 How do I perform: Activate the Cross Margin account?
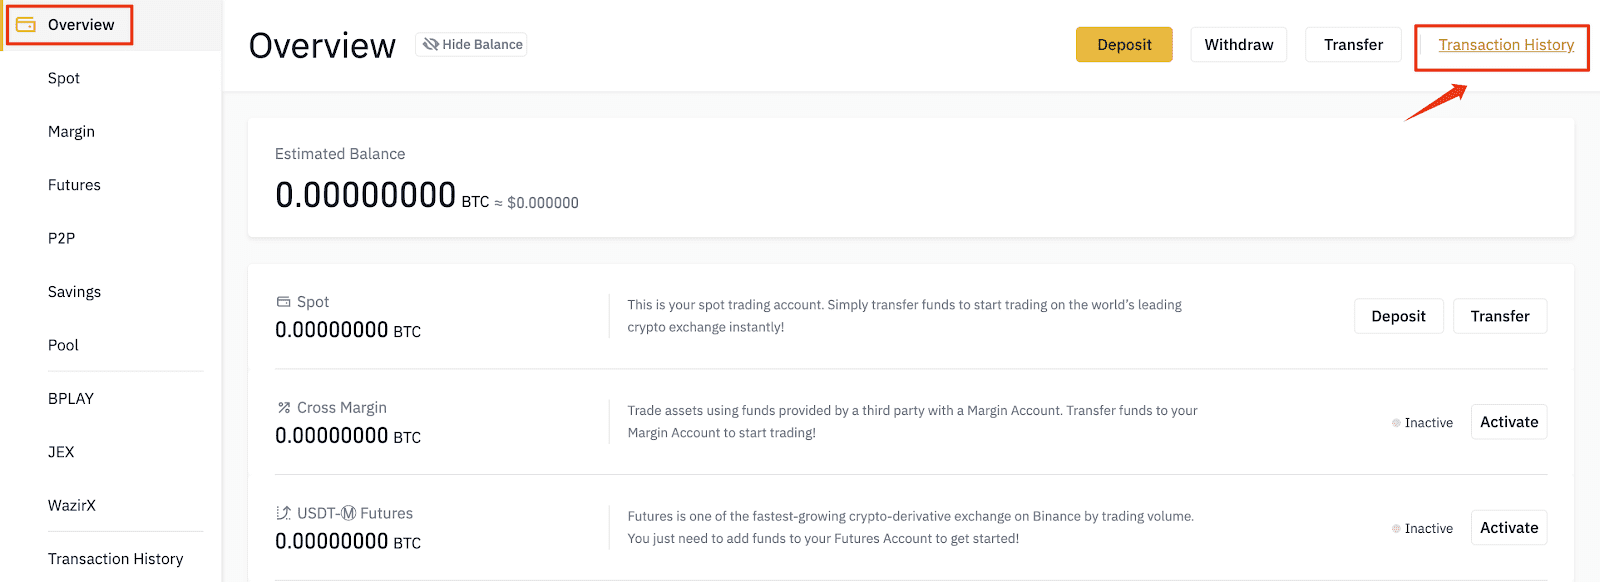click(1509, 422)
